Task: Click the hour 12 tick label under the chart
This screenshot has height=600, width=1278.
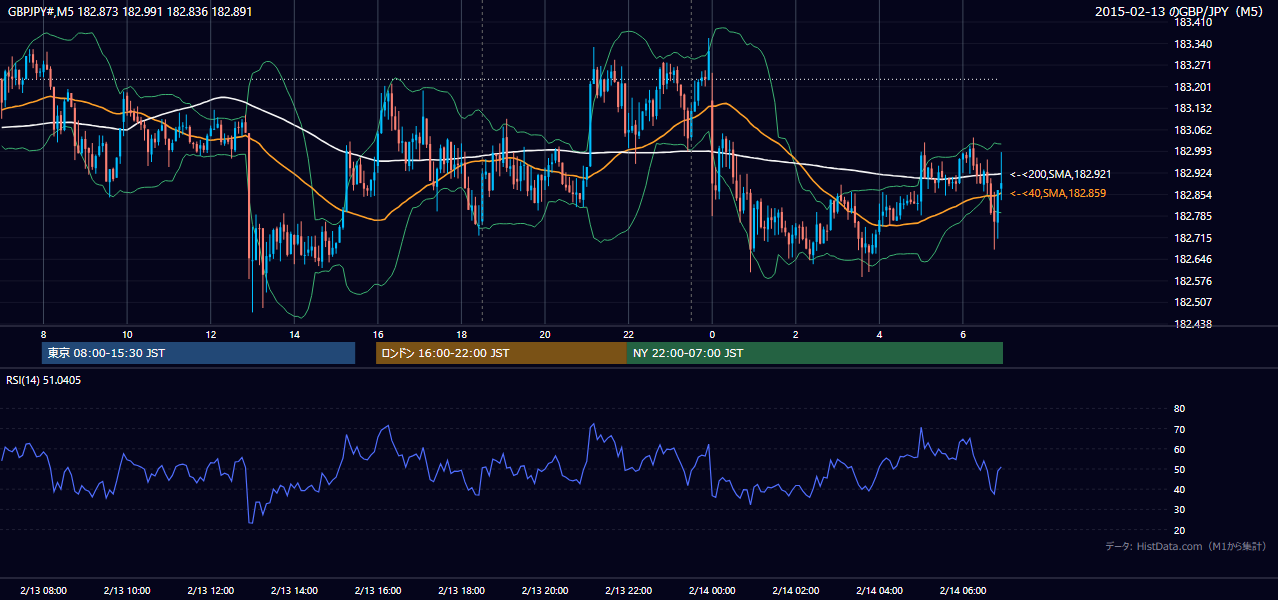Action: tap(211, 334)
